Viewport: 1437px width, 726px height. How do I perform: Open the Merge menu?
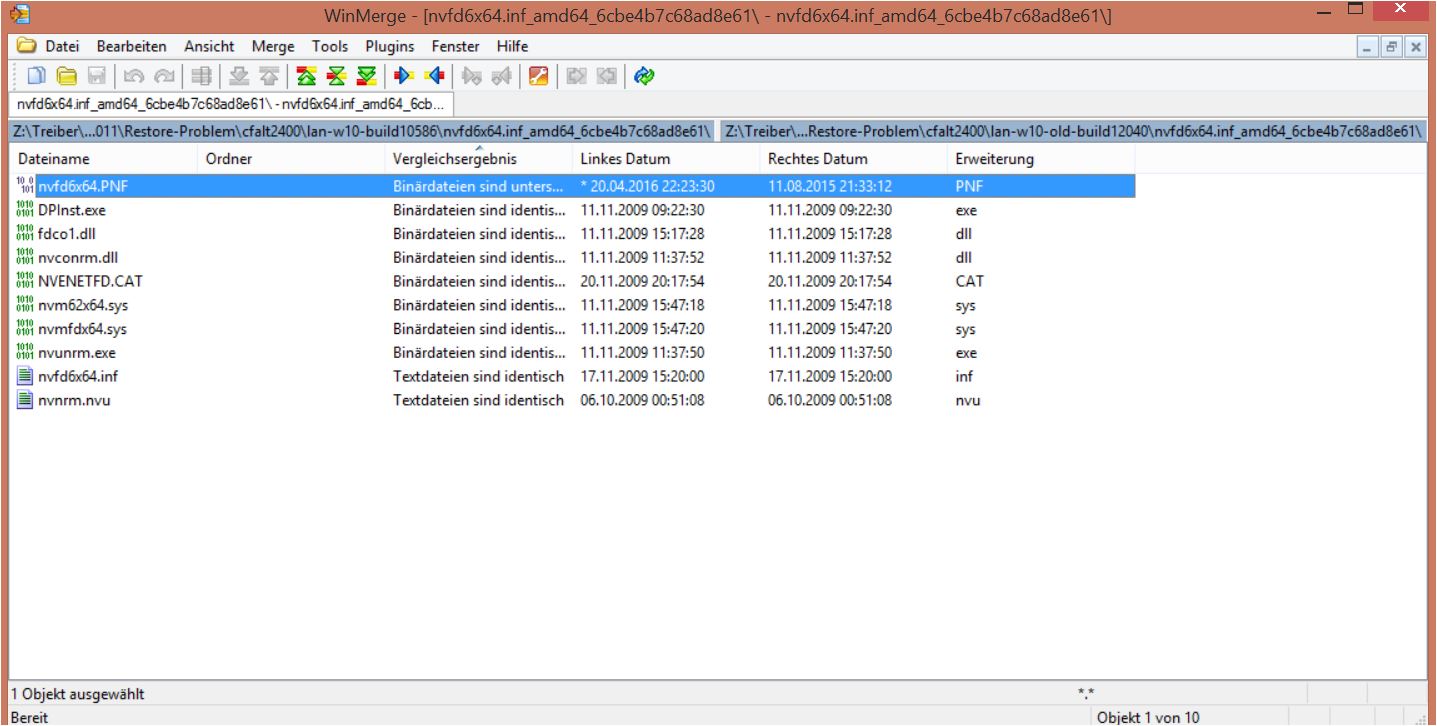click(x=273, y=46)
